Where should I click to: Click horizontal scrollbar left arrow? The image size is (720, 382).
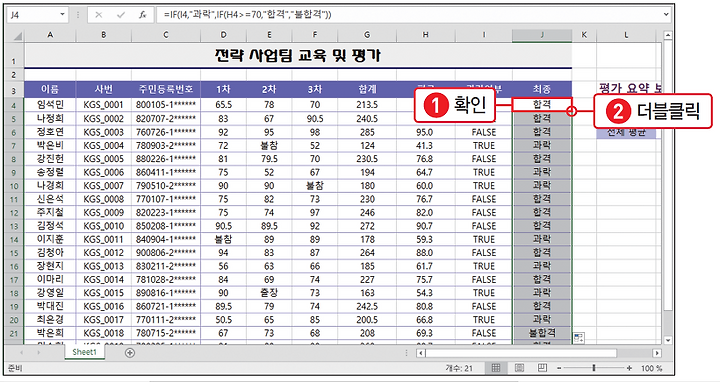point(421,353)
